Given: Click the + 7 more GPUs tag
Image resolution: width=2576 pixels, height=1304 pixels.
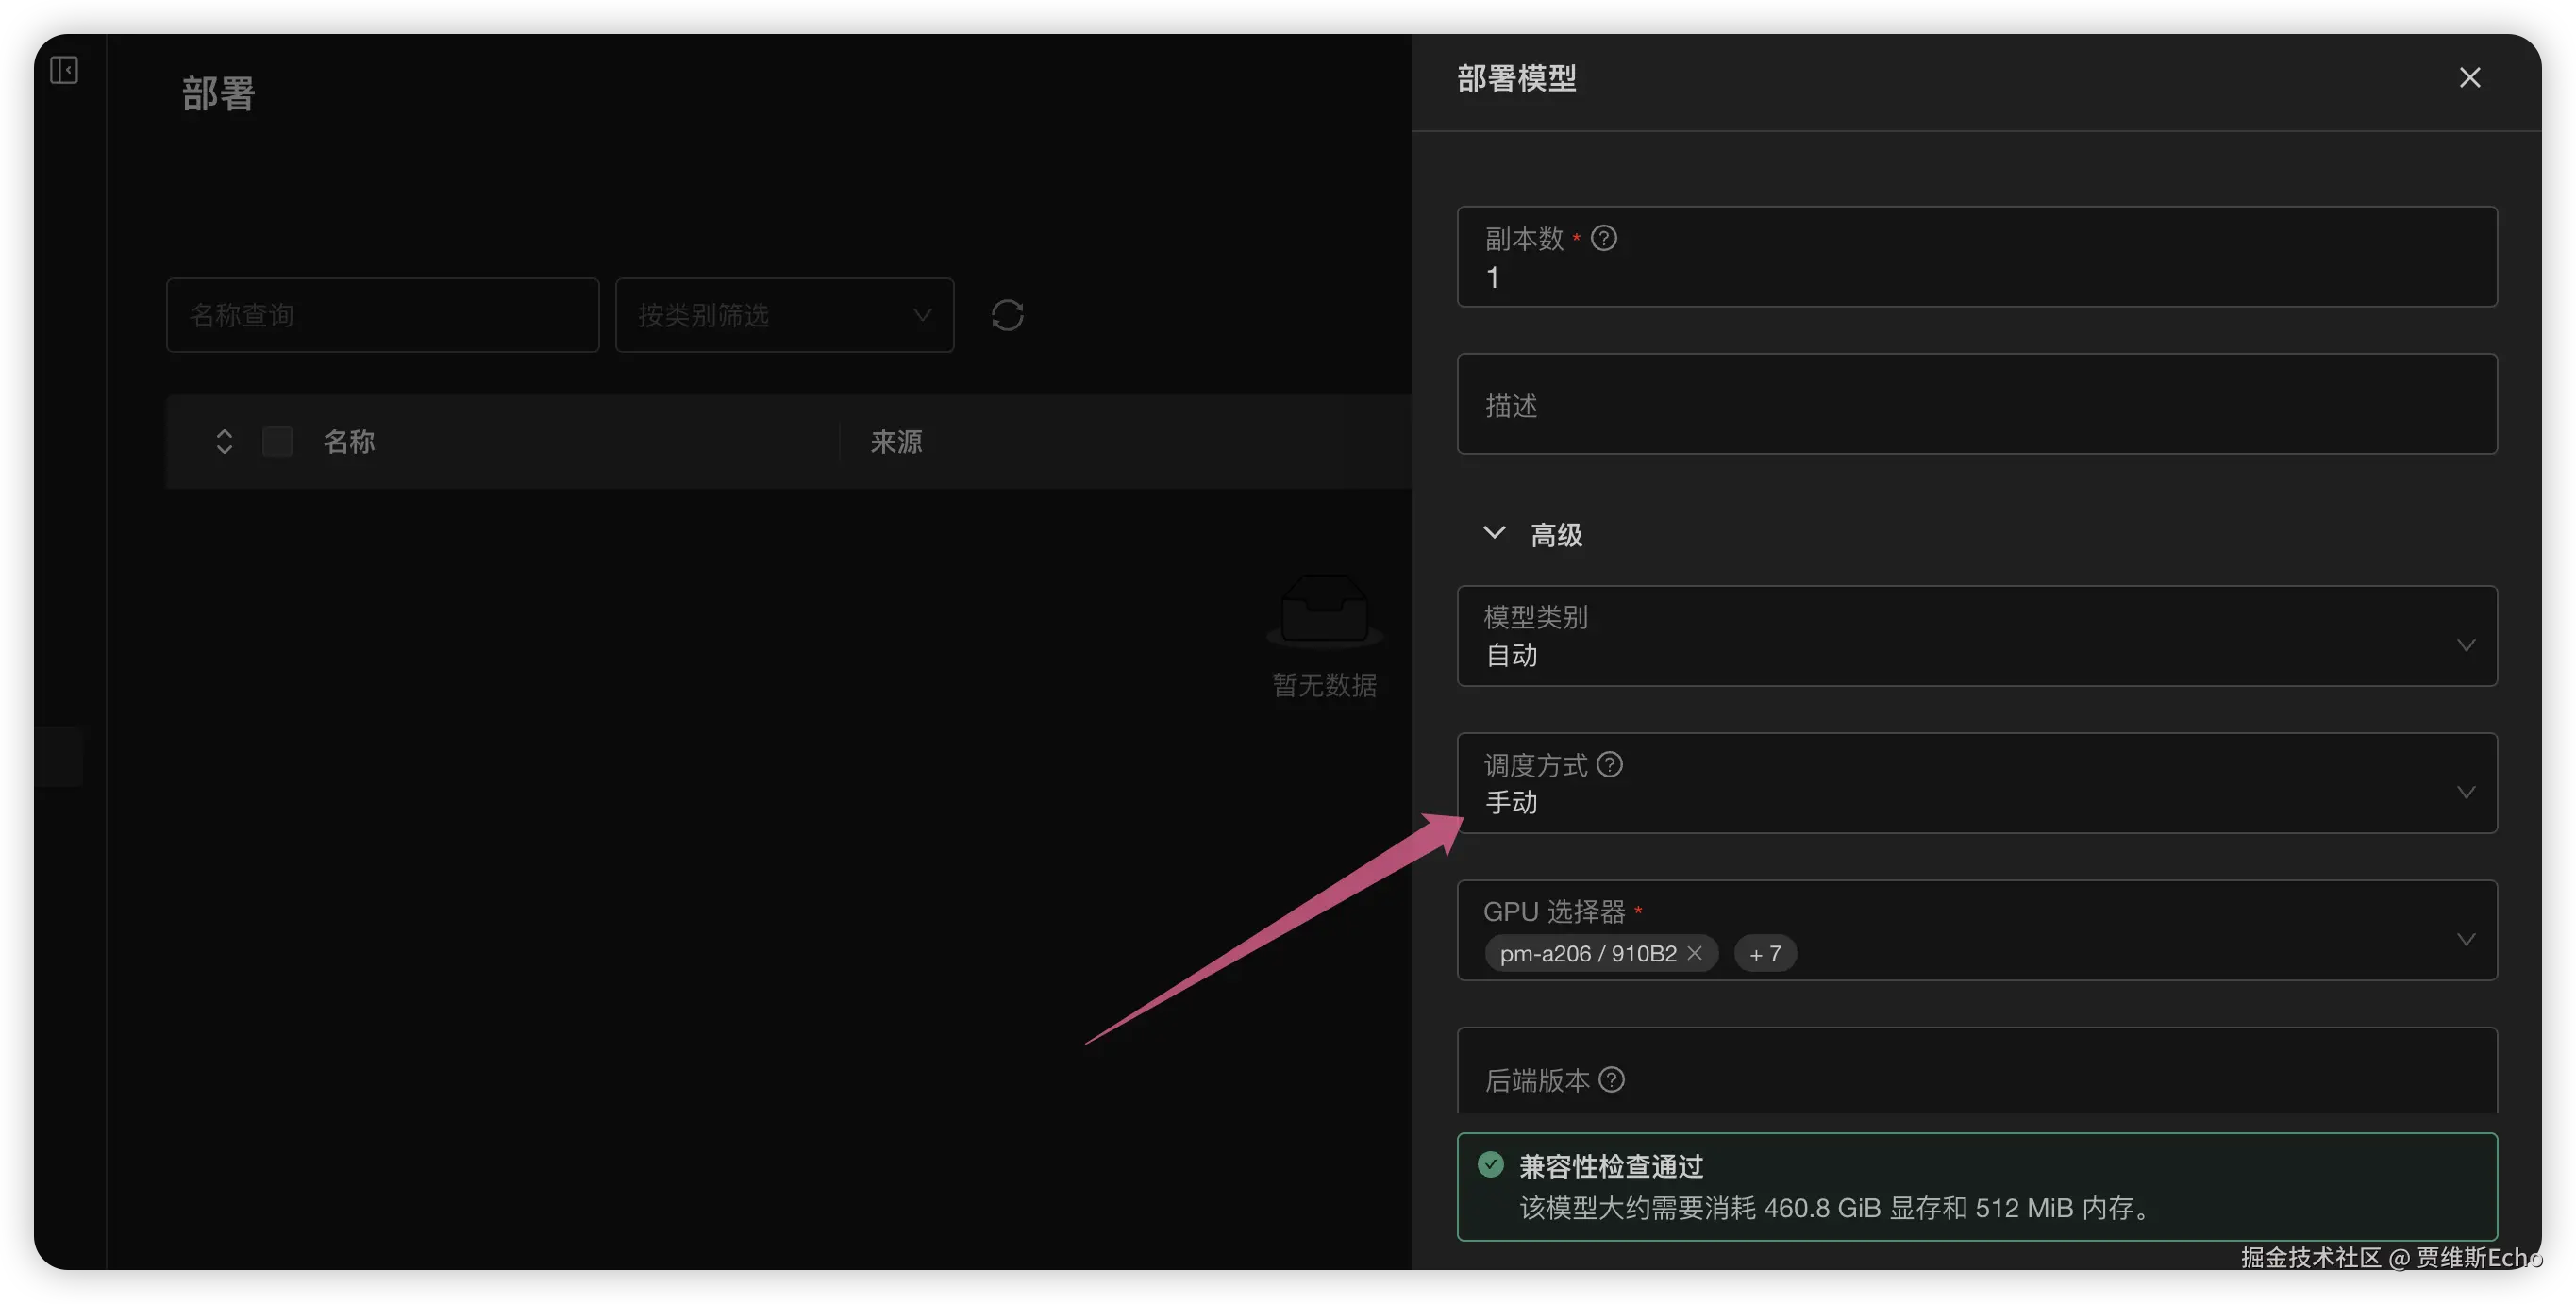Looking at the screenshot, I should (1764, 953).
